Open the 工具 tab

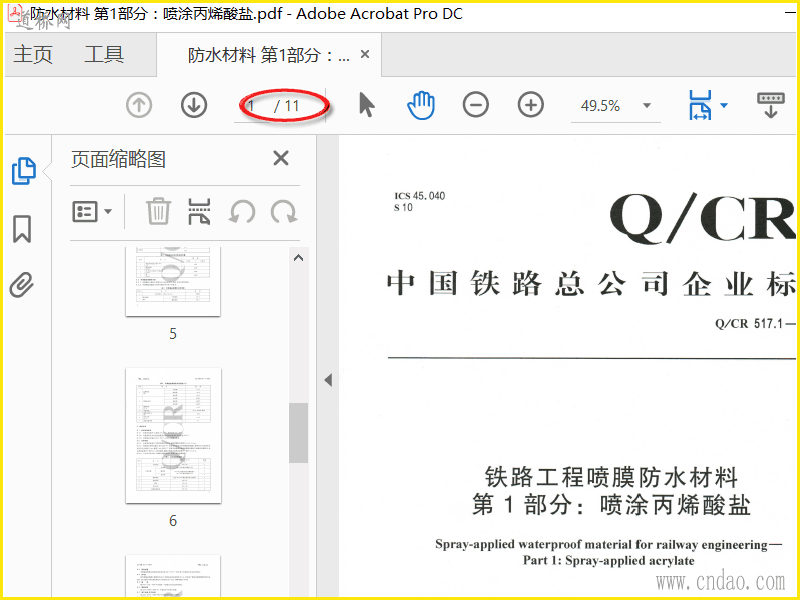click(x=104, y=54)
